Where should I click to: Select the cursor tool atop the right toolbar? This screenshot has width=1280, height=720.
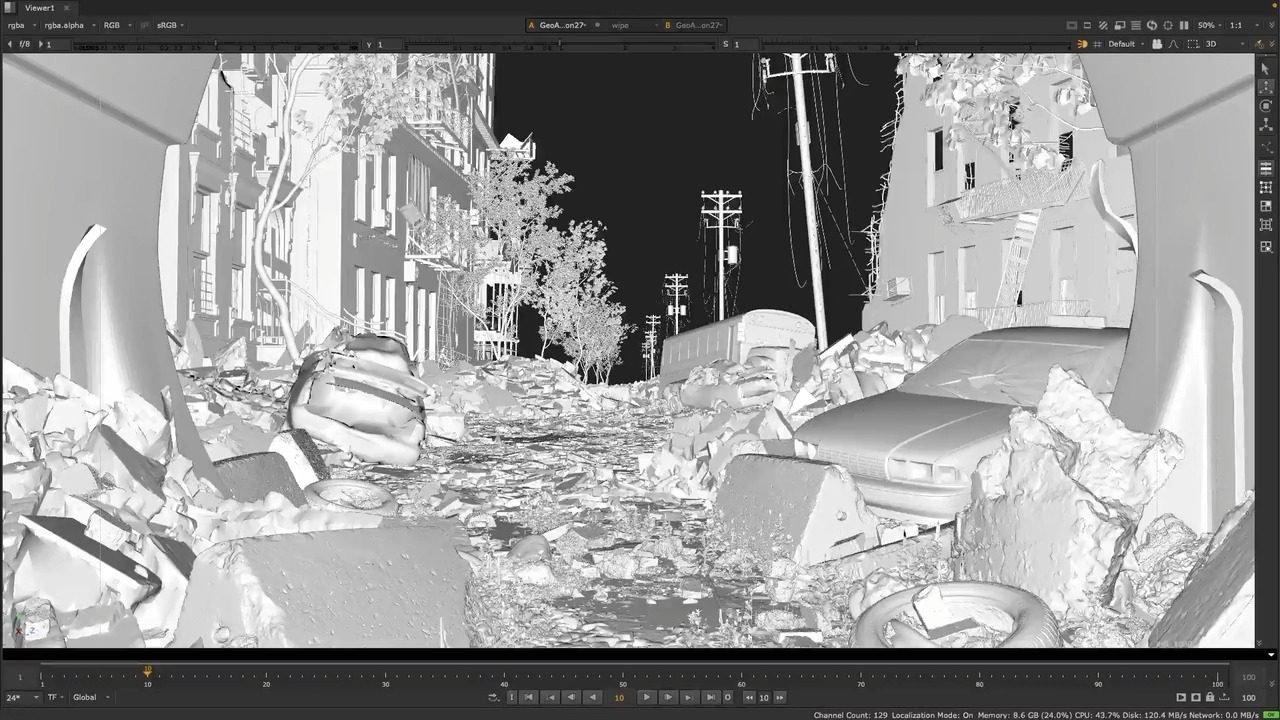click(1264, 67)
